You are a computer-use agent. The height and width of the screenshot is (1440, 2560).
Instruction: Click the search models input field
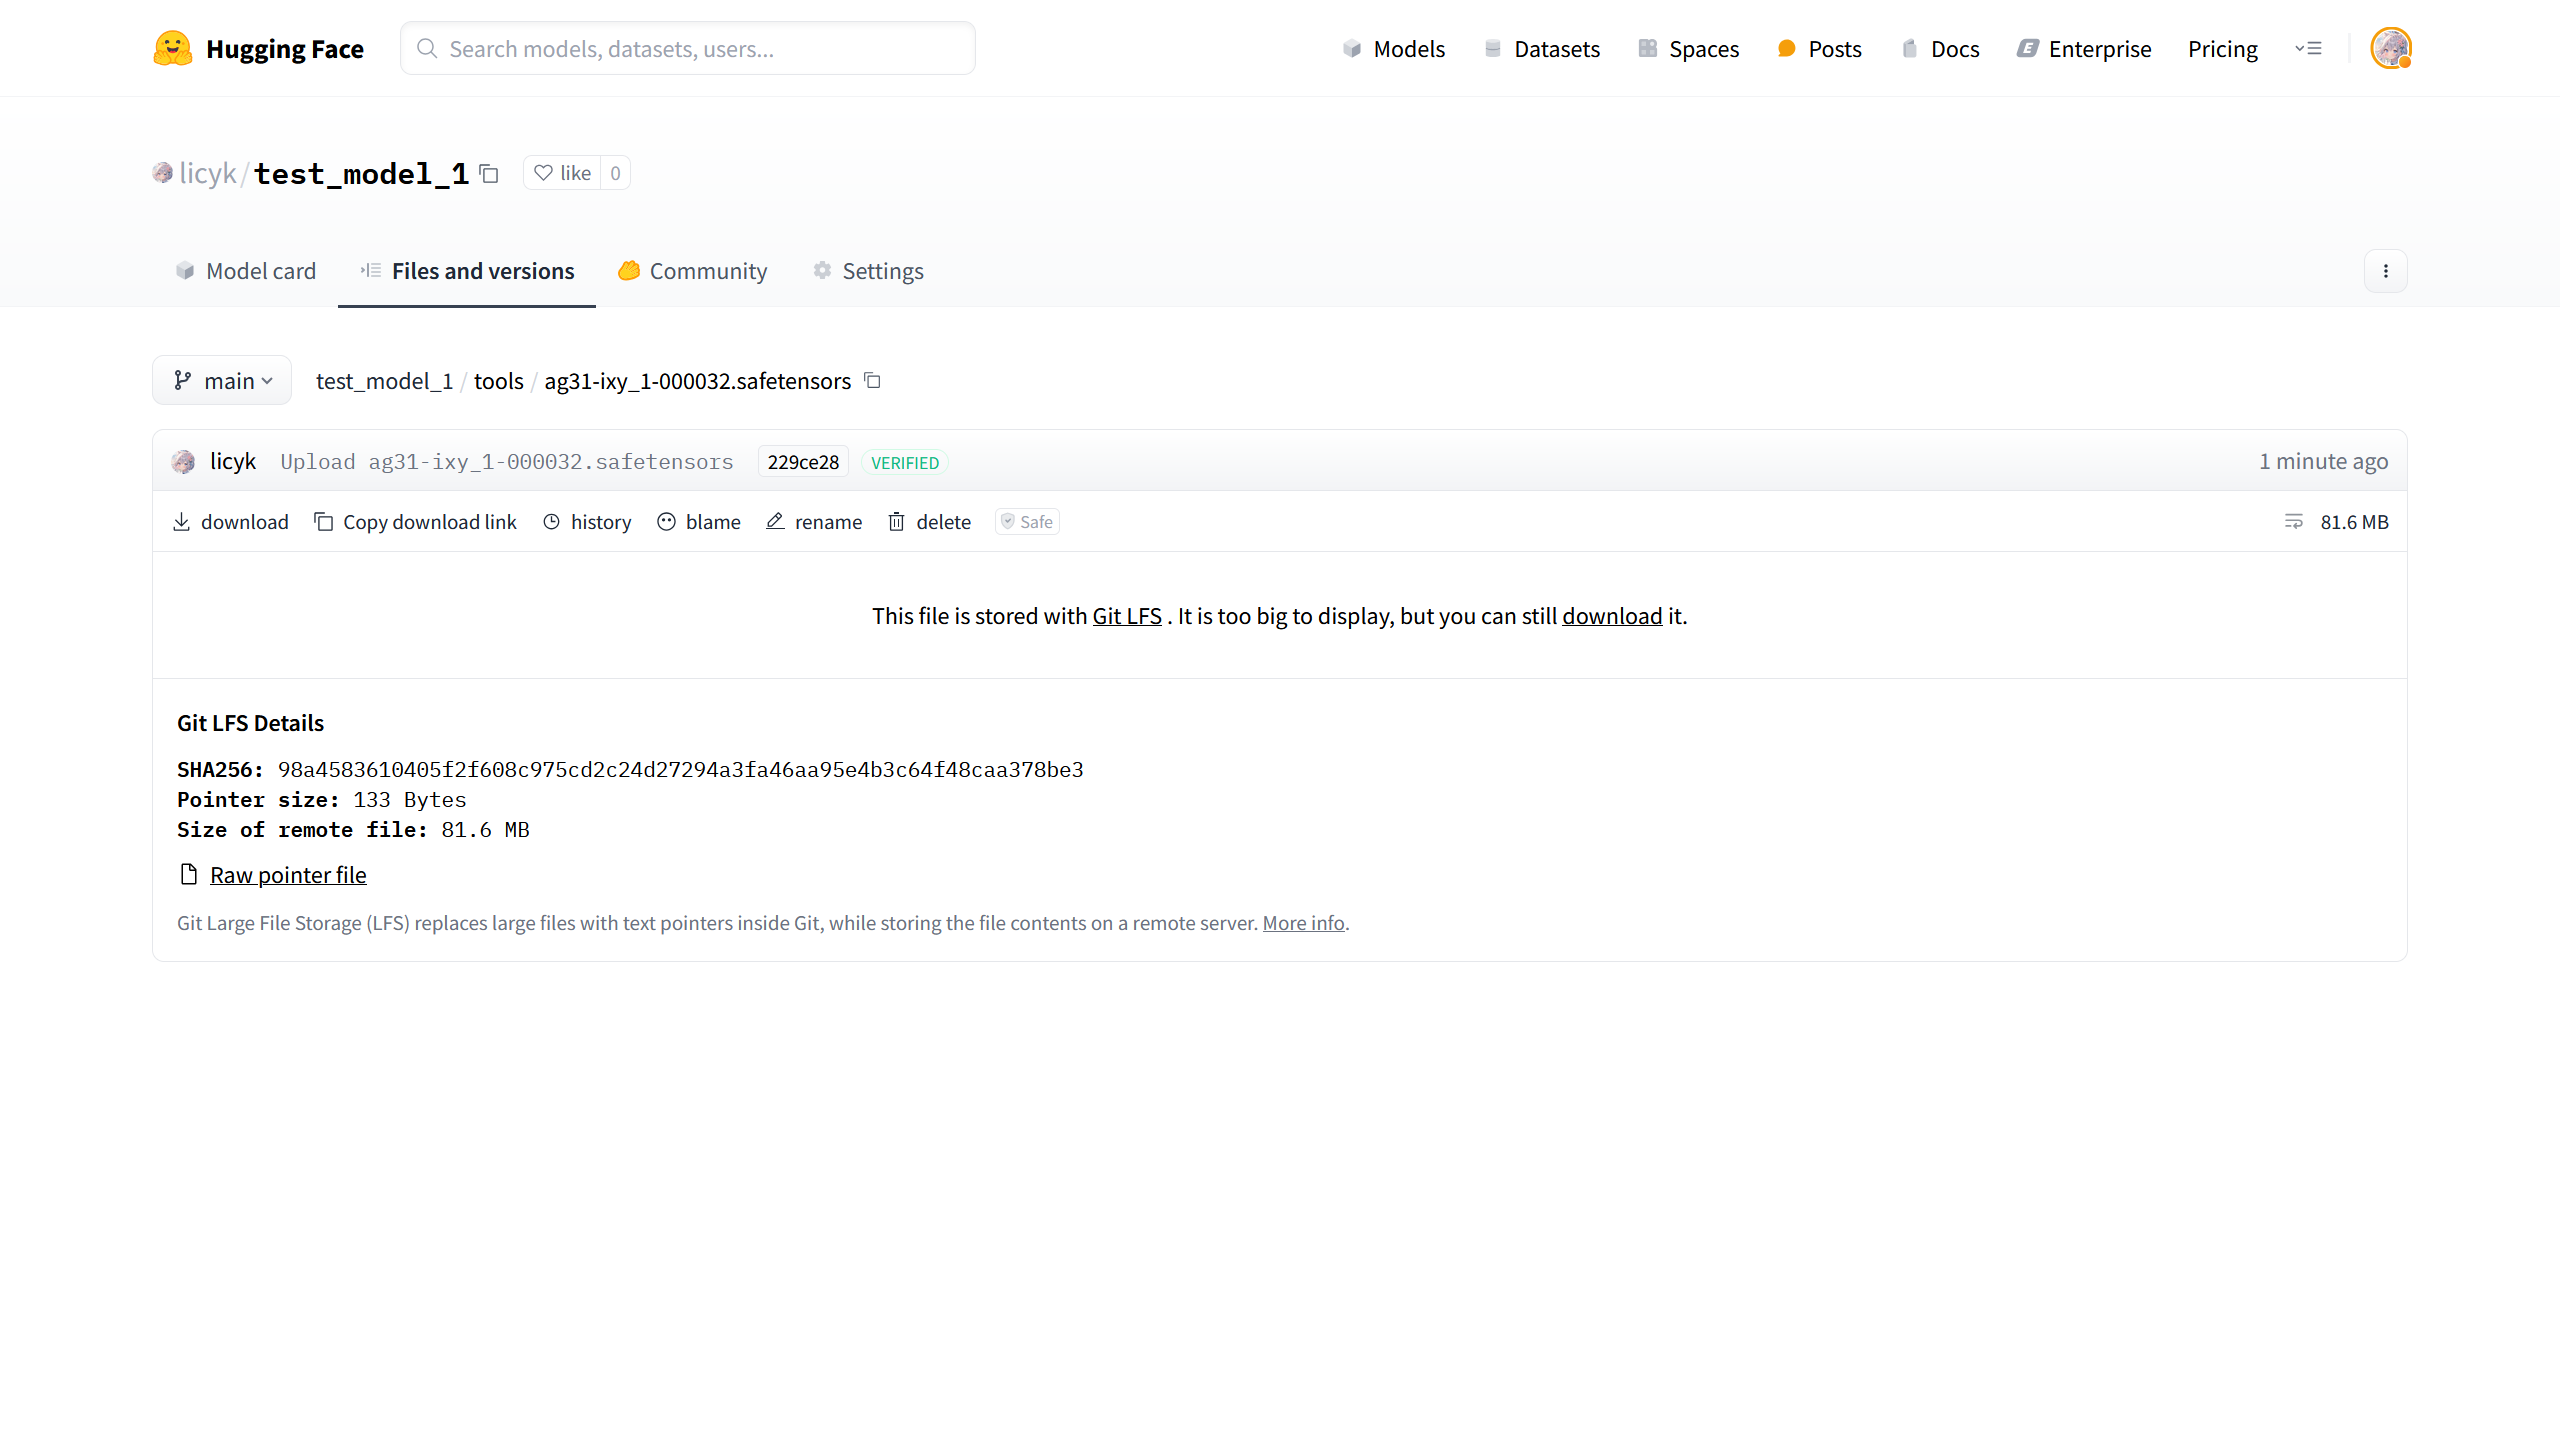[688, 49]
